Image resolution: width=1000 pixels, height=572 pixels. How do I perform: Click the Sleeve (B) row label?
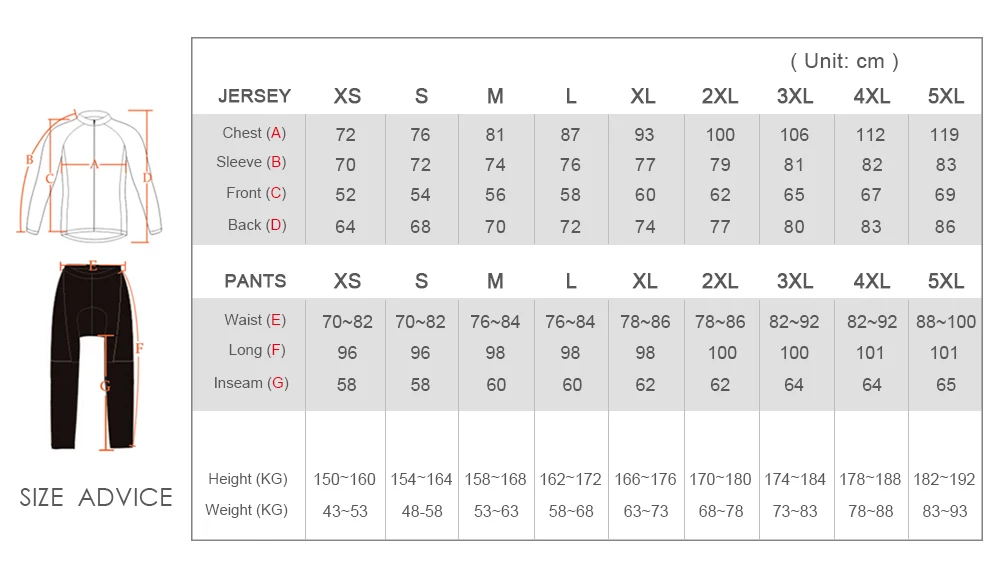coord(251,162)
